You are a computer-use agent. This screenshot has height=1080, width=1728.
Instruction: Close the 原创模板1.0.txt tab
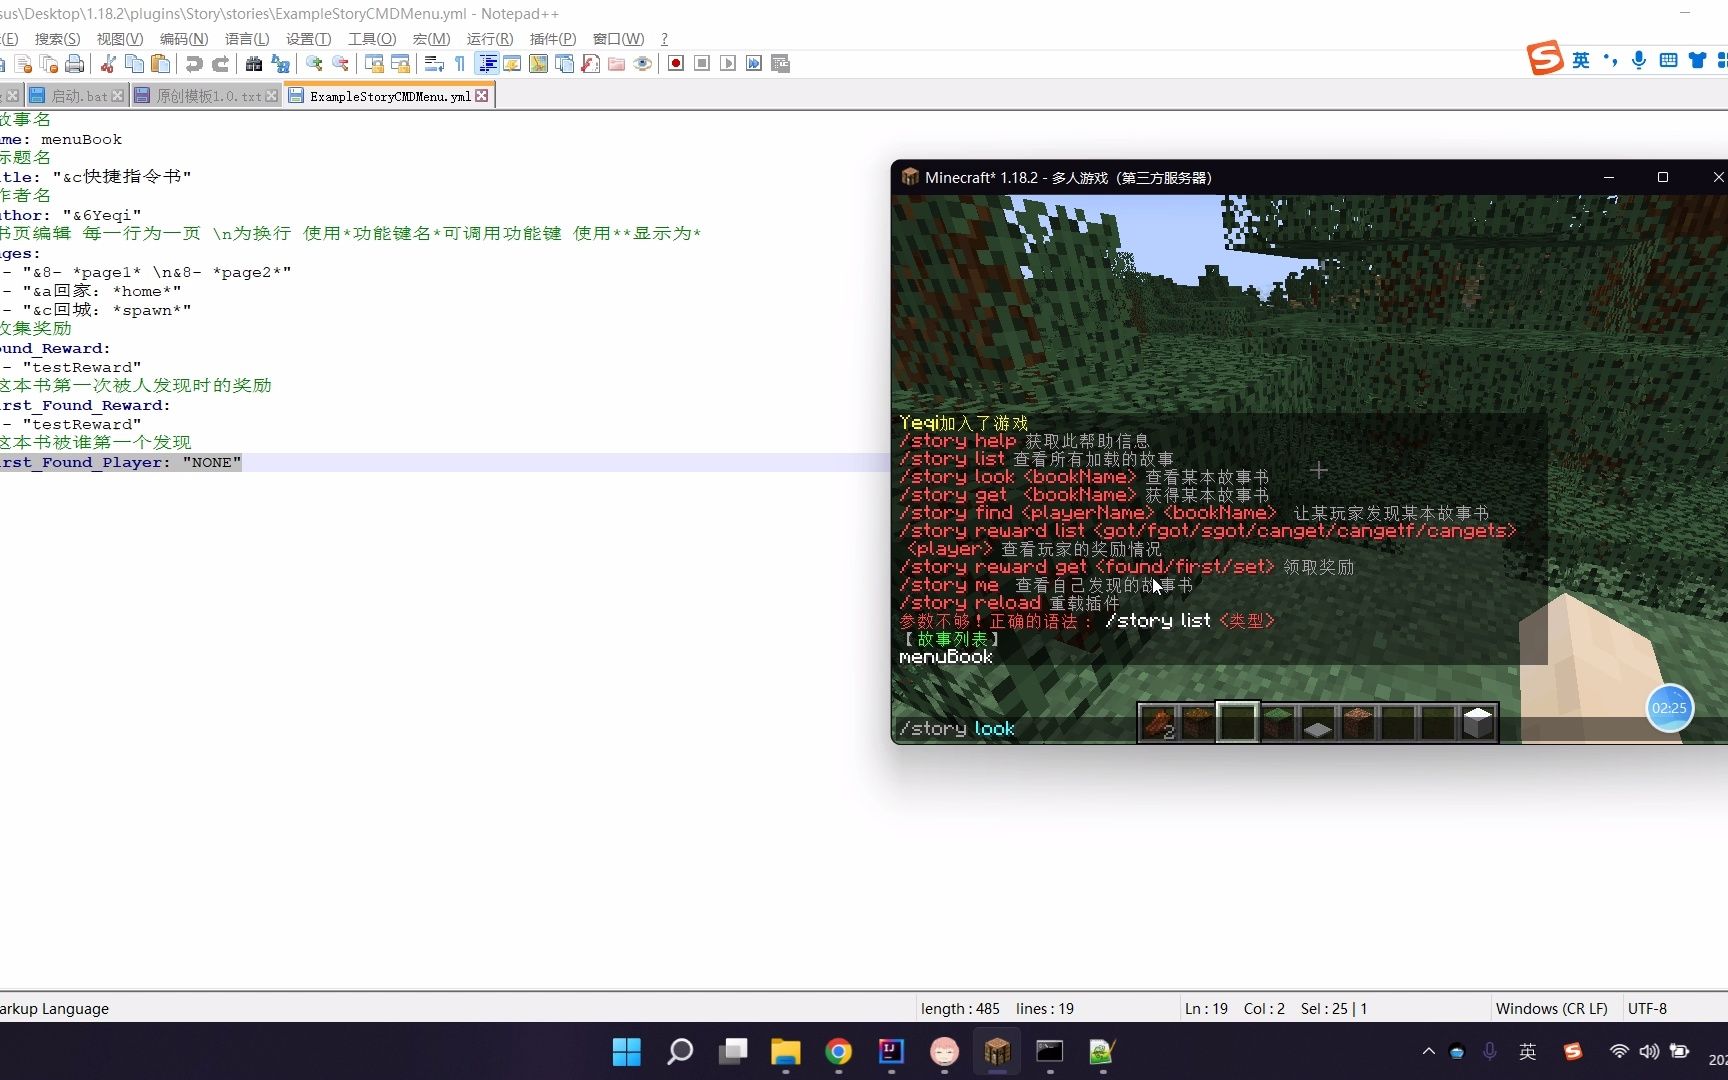[x=271, y=96]
